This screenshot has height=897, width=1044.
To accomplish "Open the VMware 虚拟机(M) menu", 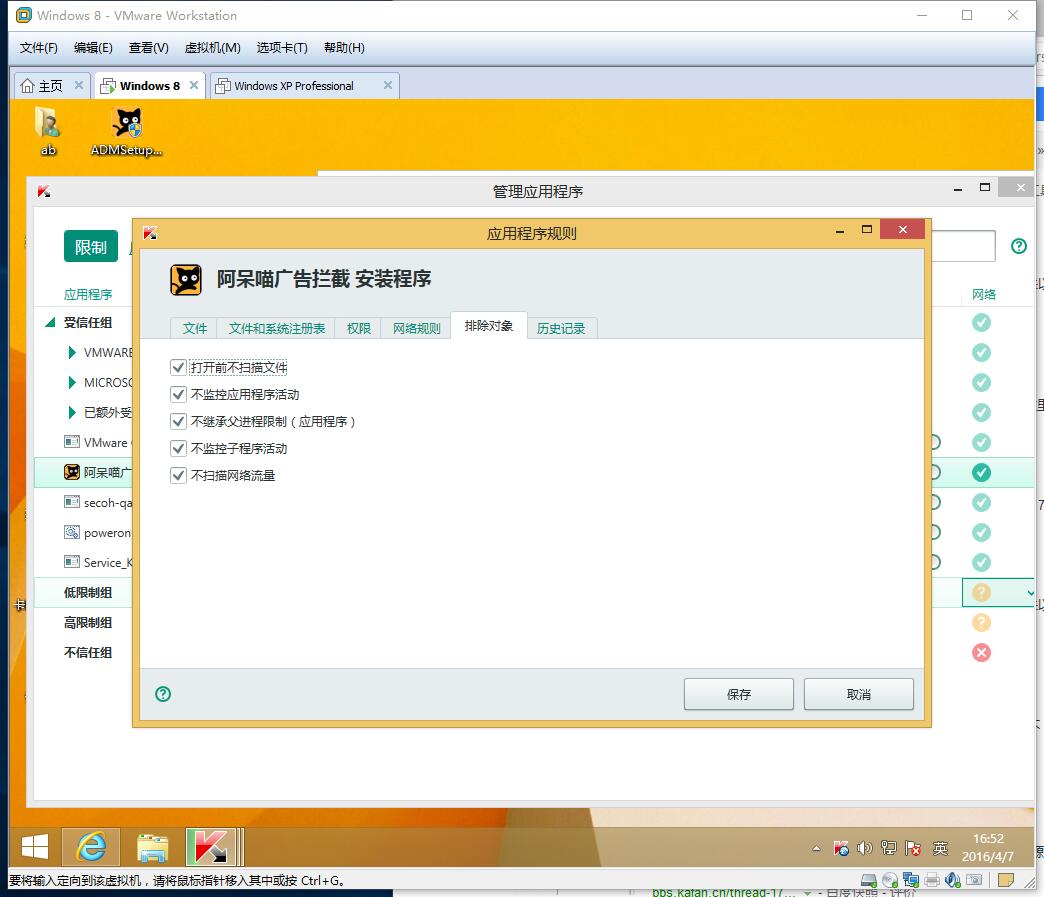I will [212, 47].
